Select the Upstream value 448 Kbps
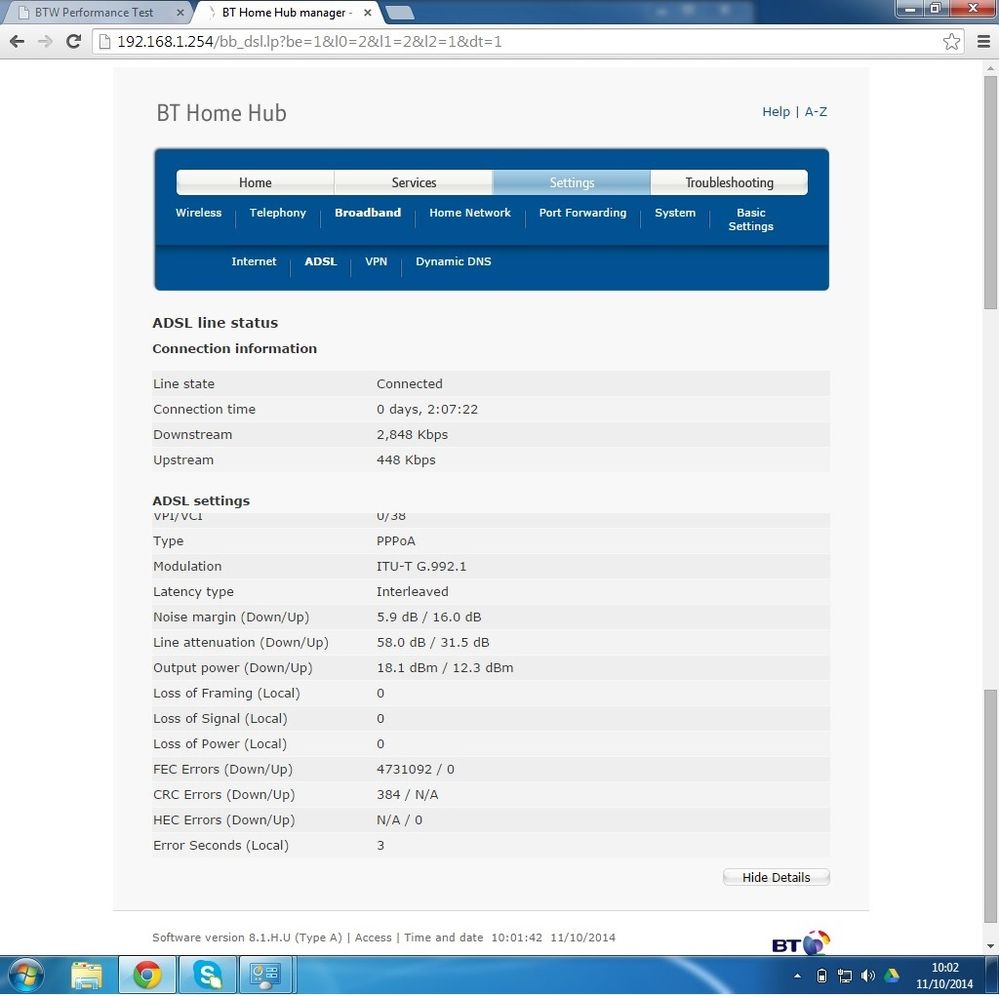 pos(406,460)
